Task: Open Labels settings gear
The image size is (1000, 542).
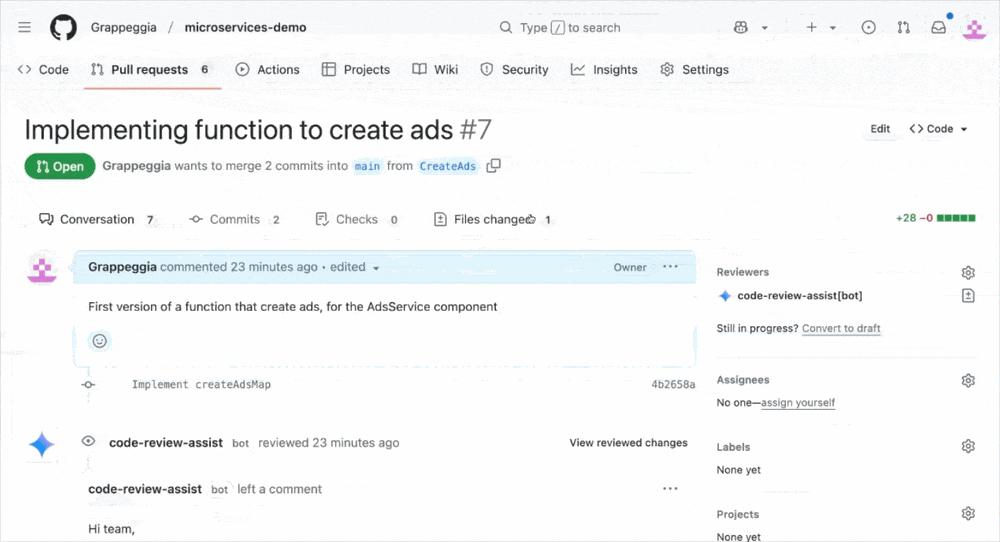Action: click(967, 447)
